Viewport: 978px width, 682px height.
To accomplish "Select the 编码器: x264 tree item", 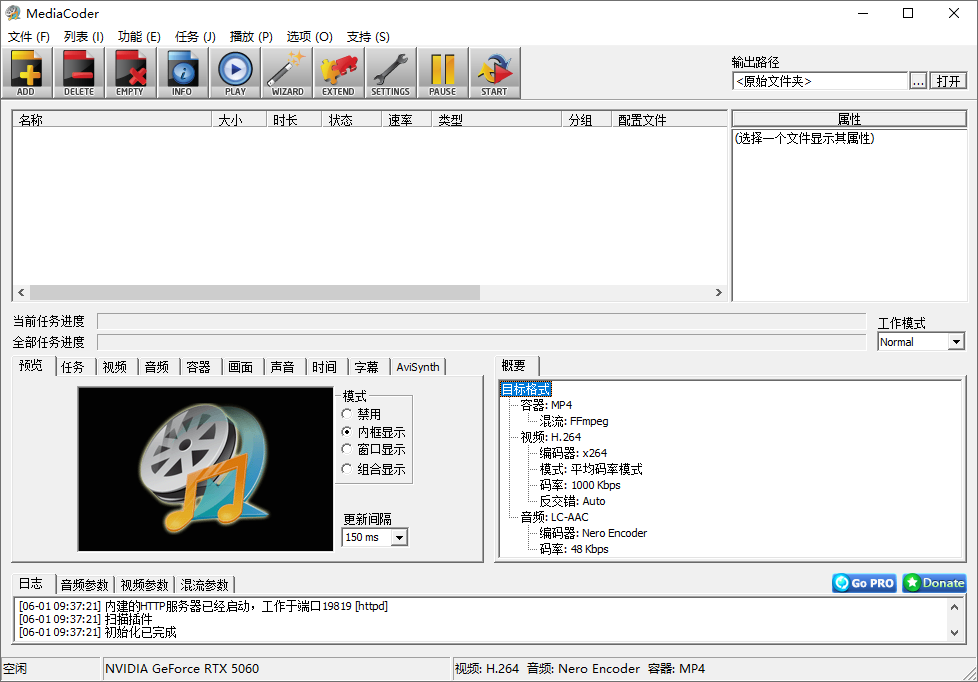I will tap(573, 453).
